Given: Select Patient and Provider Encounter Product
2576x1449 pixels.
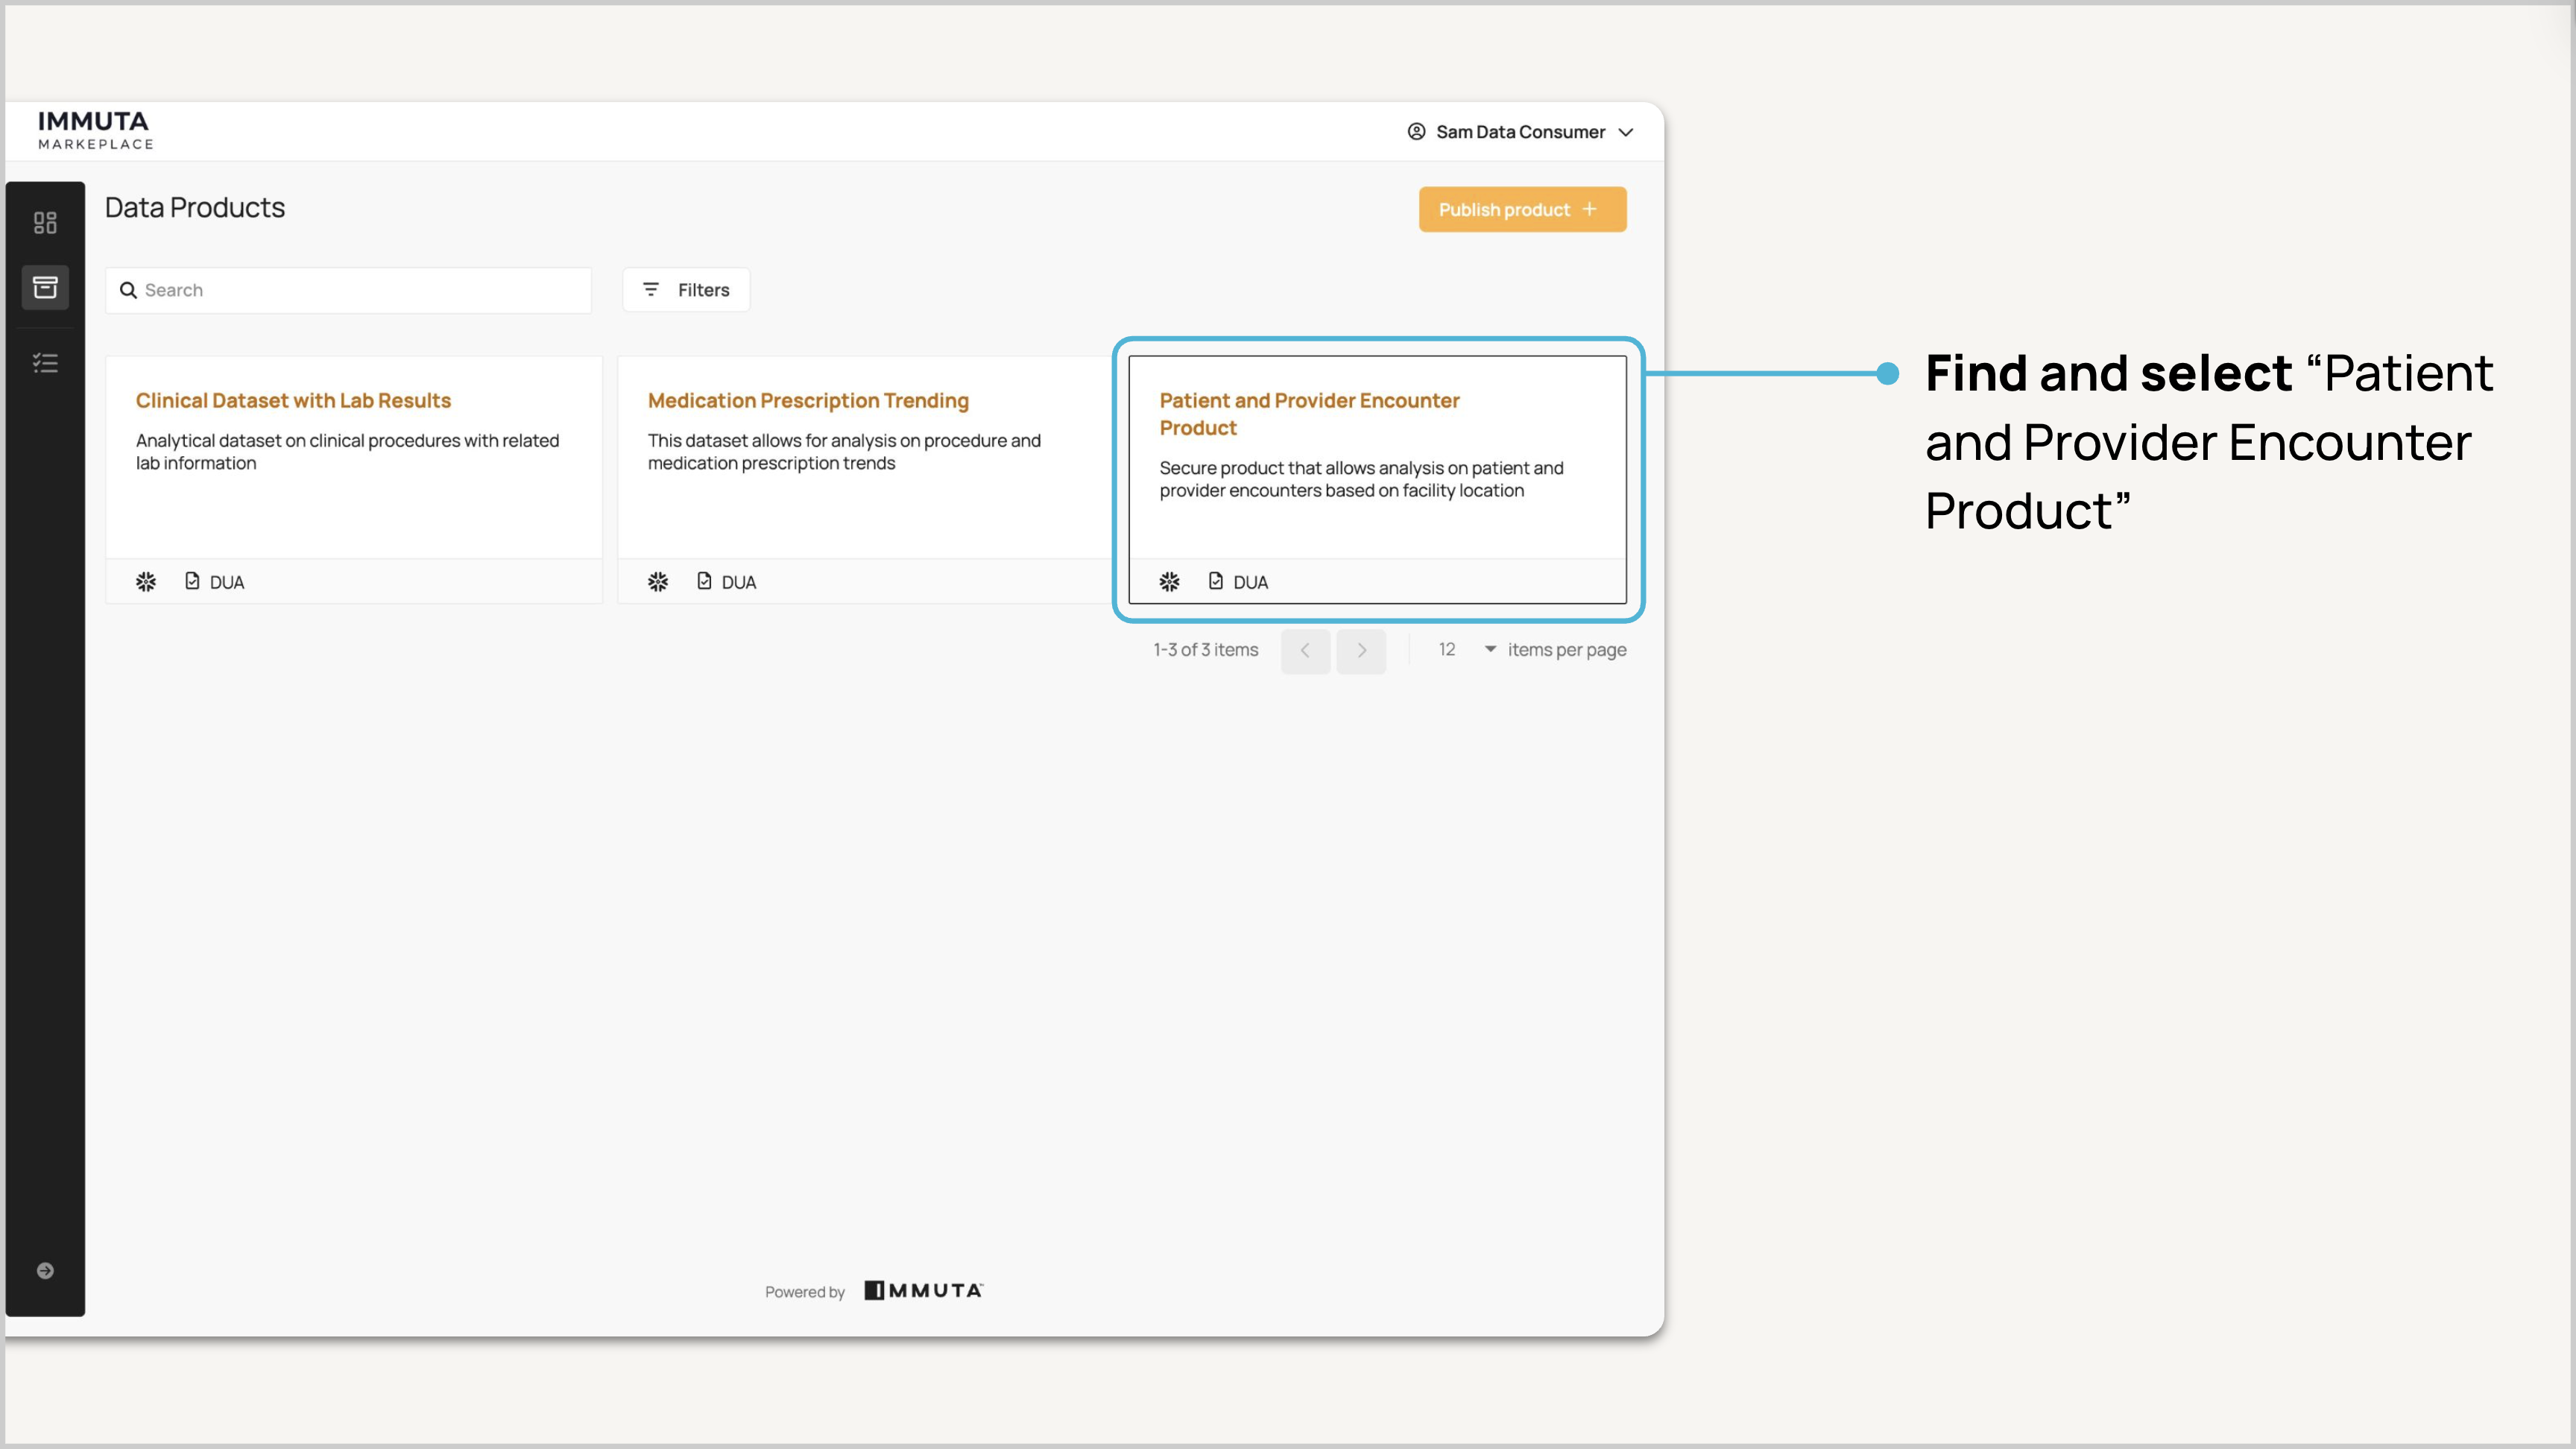Looking at the screenshot, I should [x=1309, y=413].
